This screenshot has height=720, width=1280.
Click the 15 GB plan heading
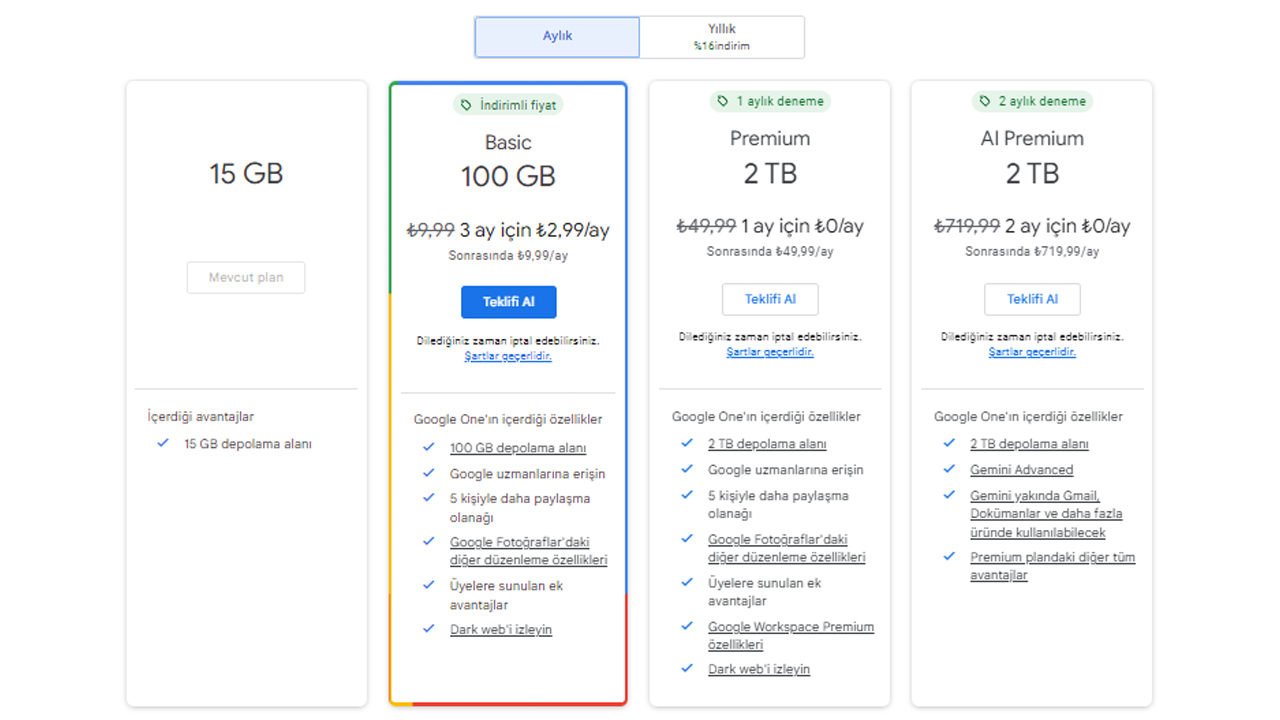[x=246, y=174]
